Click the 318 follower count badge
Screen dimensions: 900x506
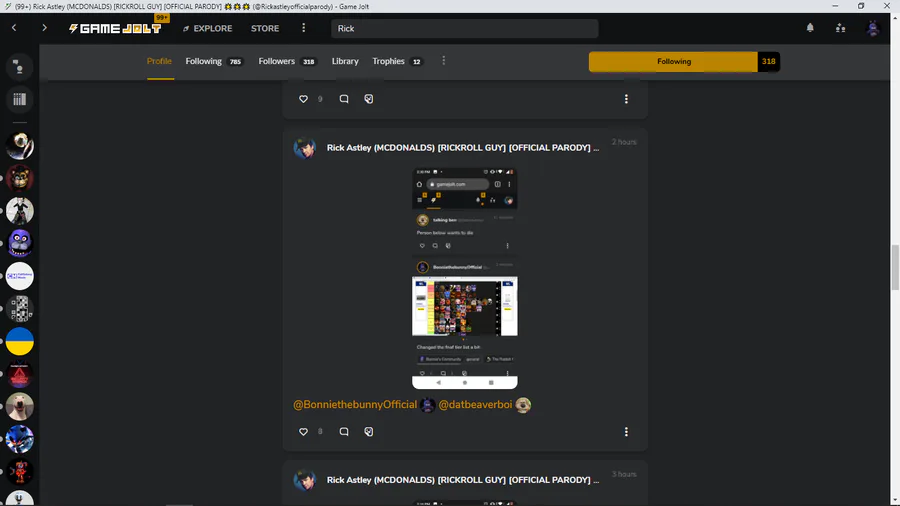(769, 61)
